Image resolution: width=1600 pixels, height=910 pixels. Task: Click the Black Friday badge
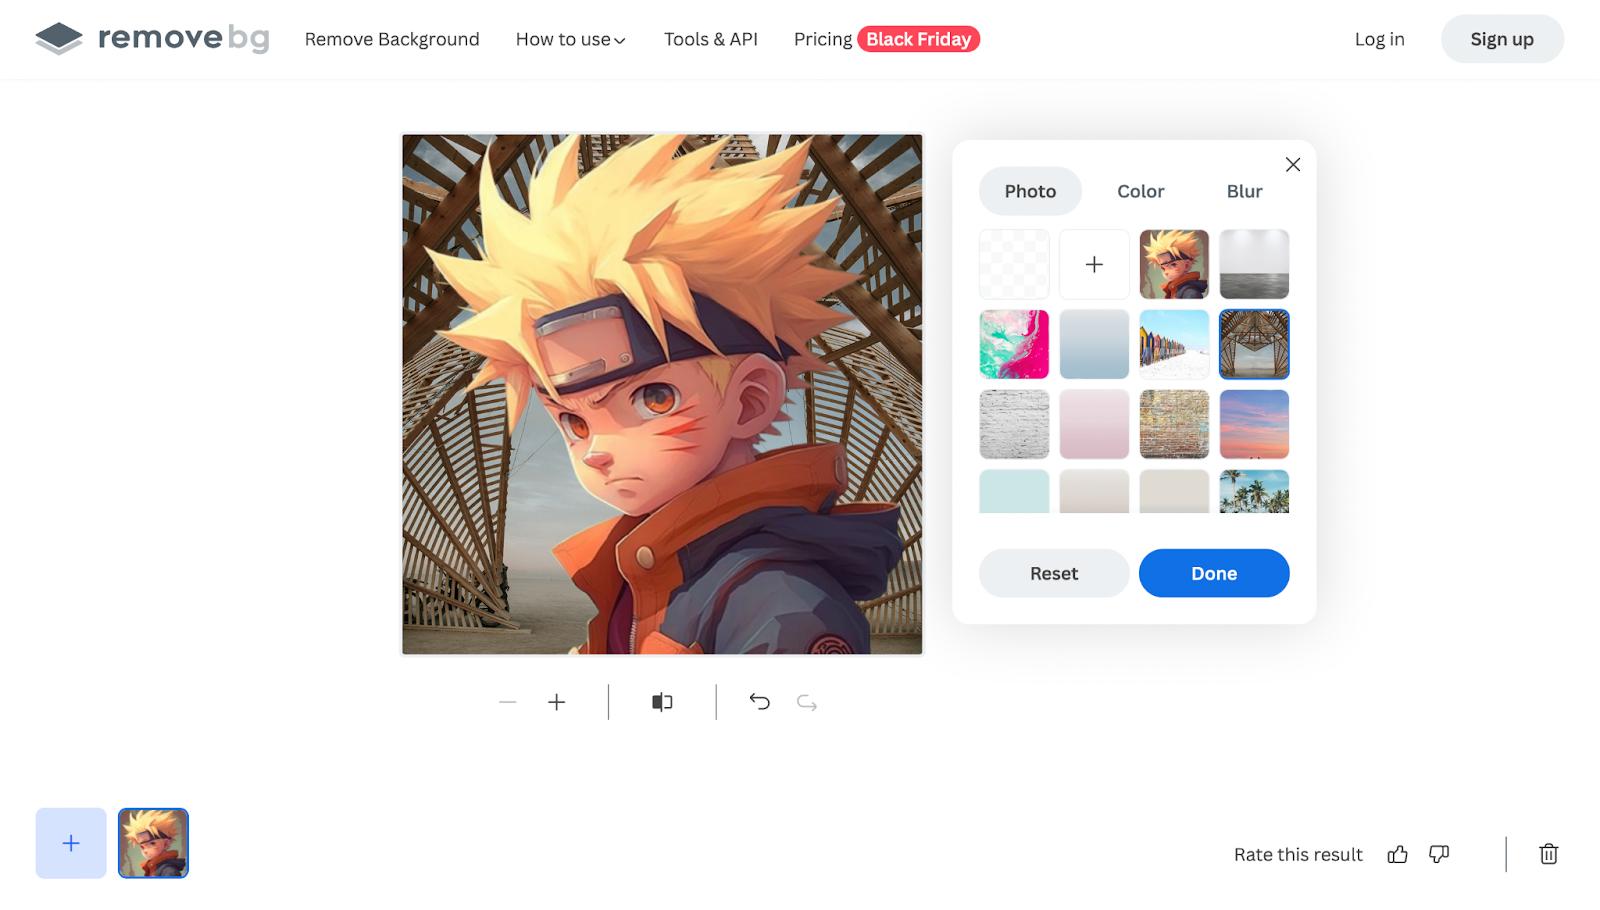pos(918,39)
